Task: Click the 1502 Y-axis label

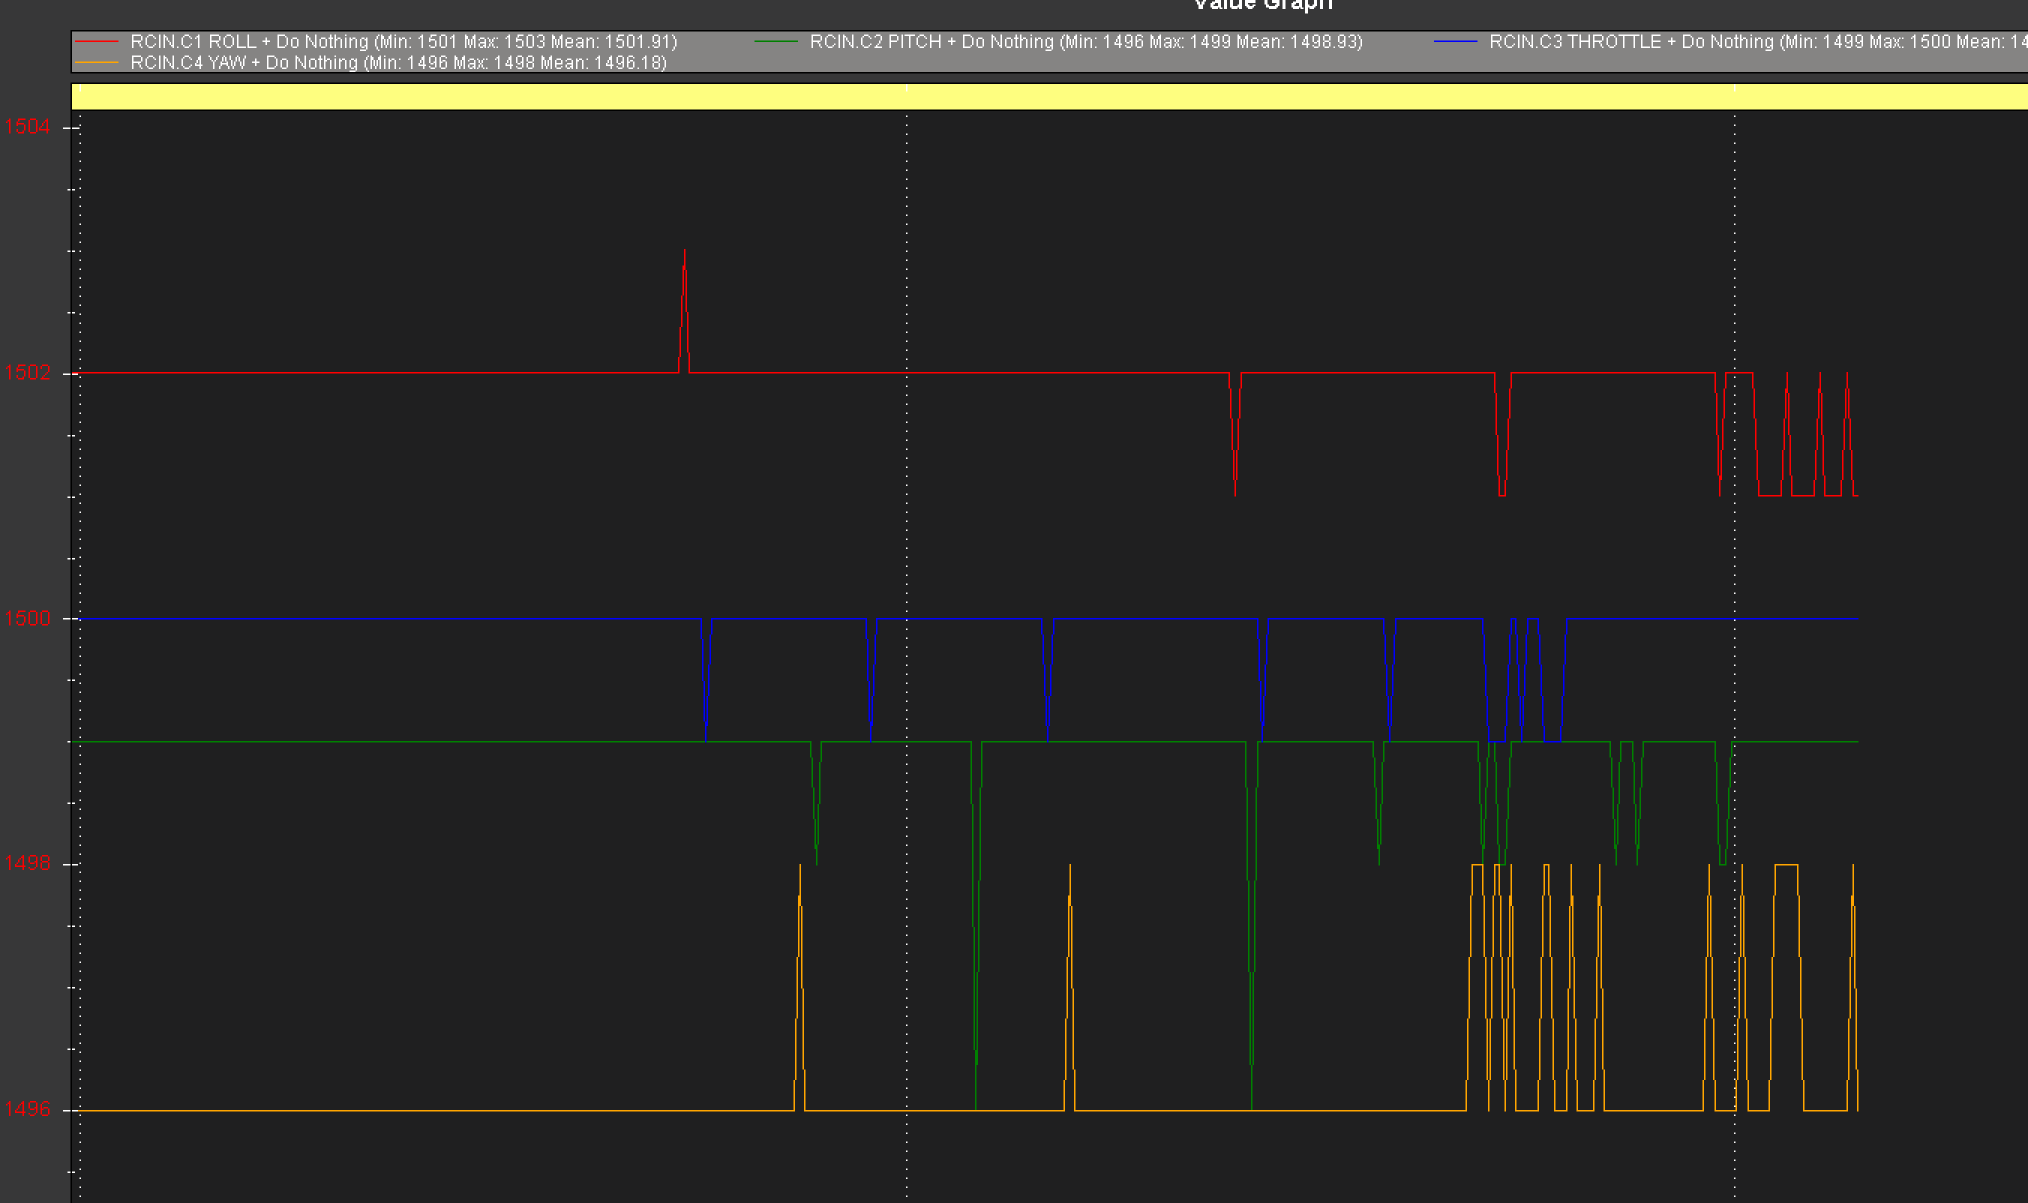Action: tap(27, 373)
